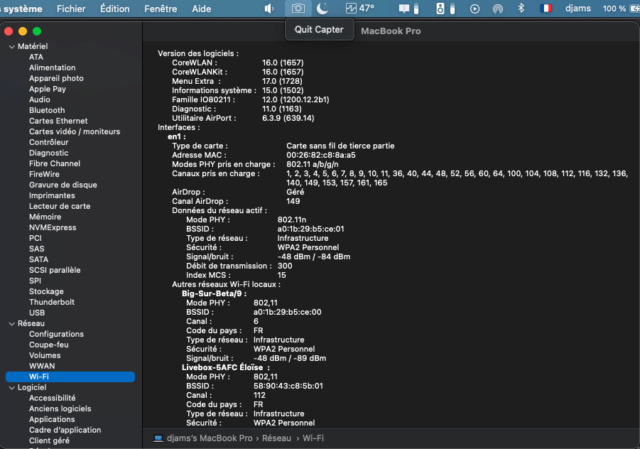Open the Fenêtre menu
This screenshot has height=449, width=640.
tap(160, 9)
